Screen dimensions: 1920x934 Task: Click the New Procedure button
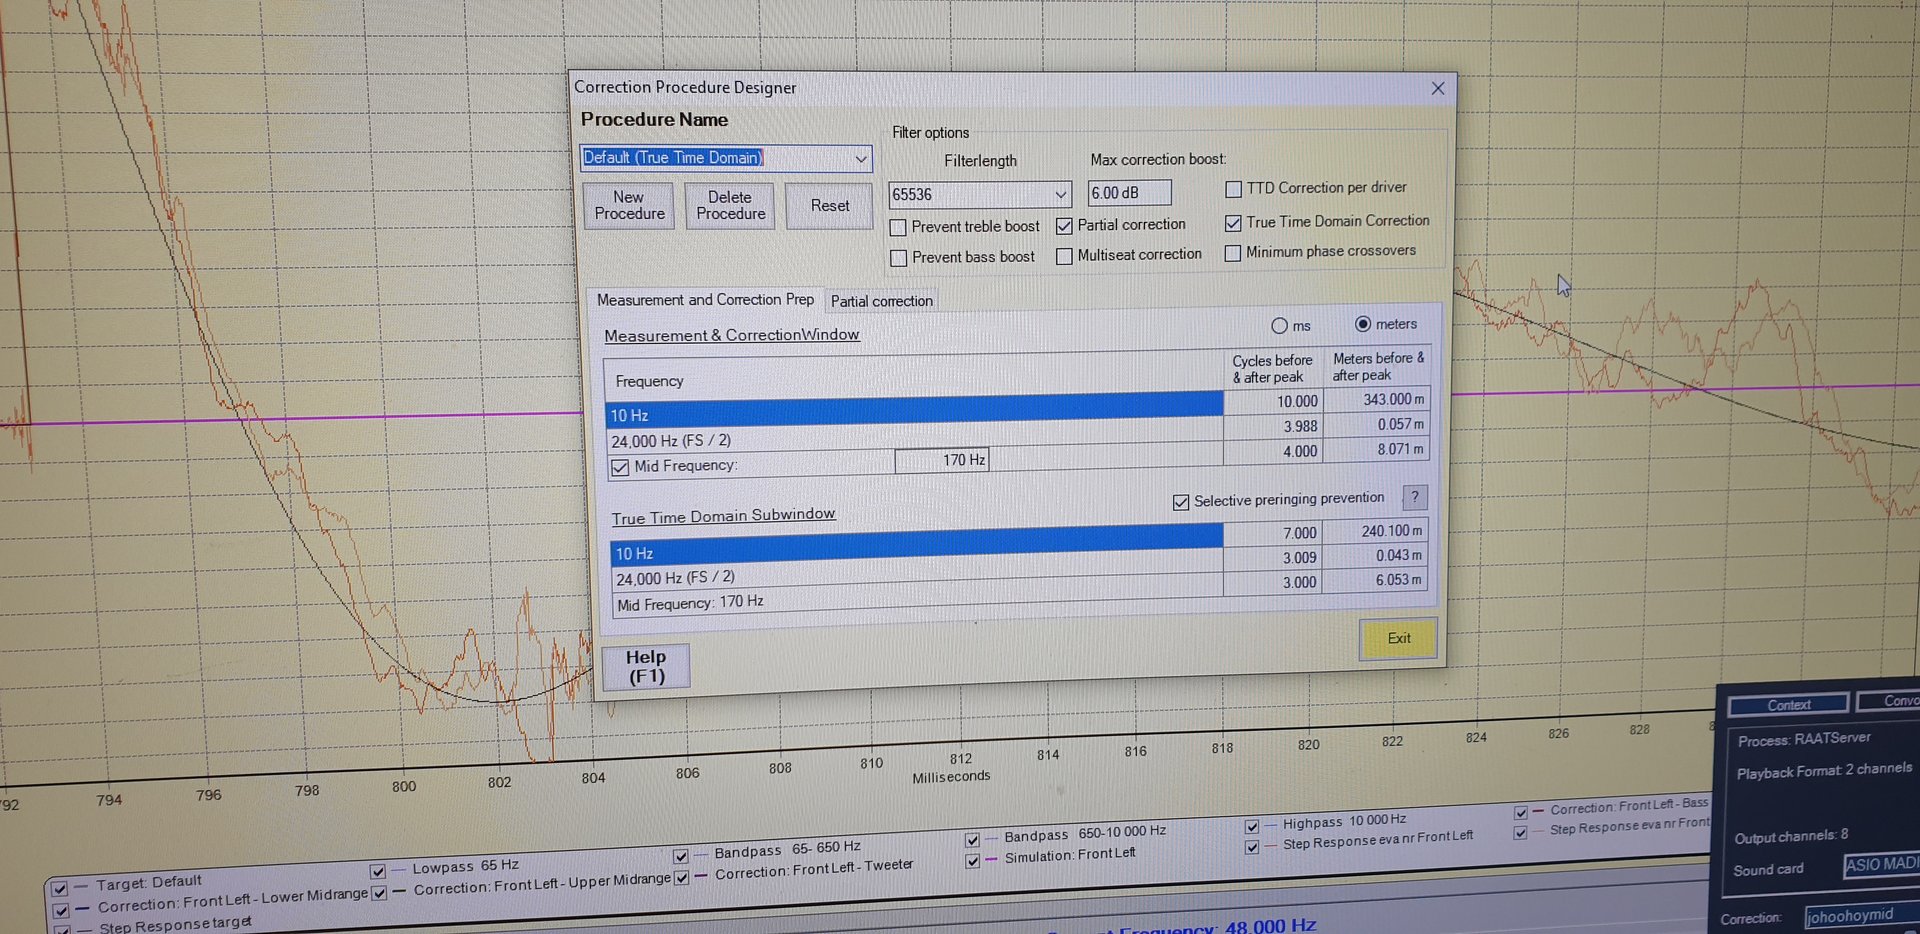pyautogui.click(x=628, y=206)
